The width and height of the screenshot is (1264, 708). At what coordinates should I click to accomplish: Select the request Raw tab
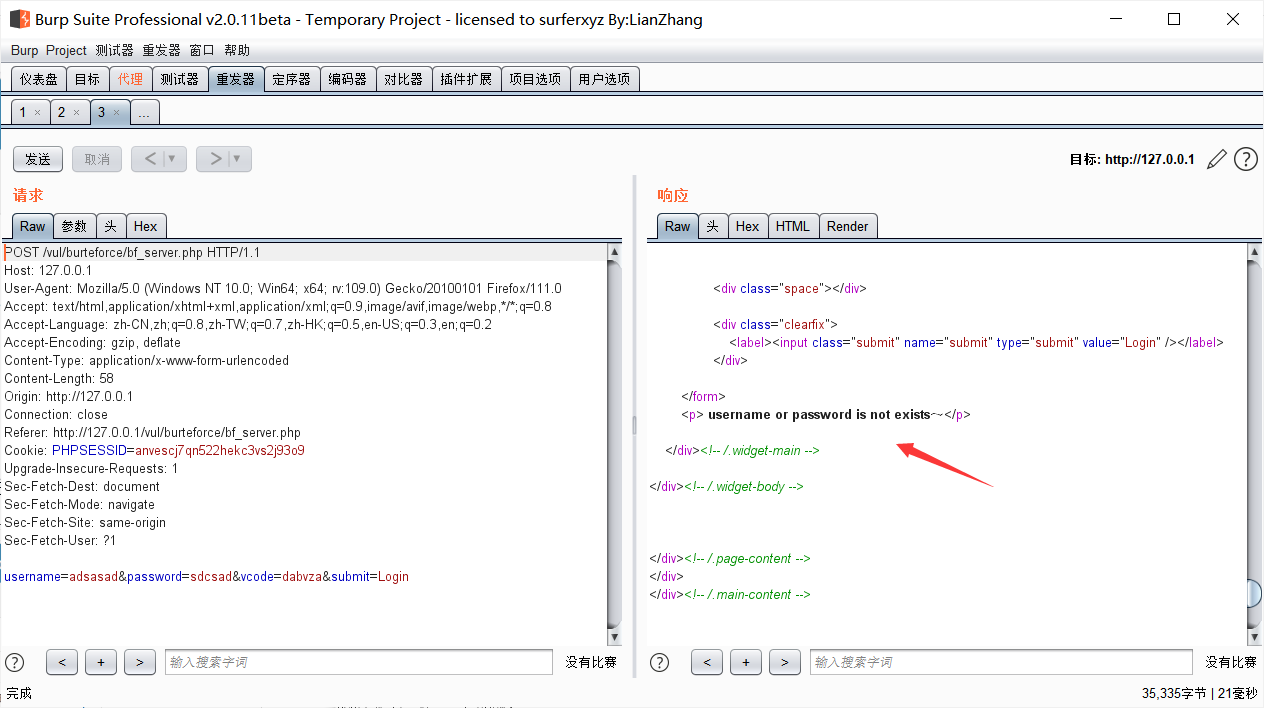coord(32,226)
